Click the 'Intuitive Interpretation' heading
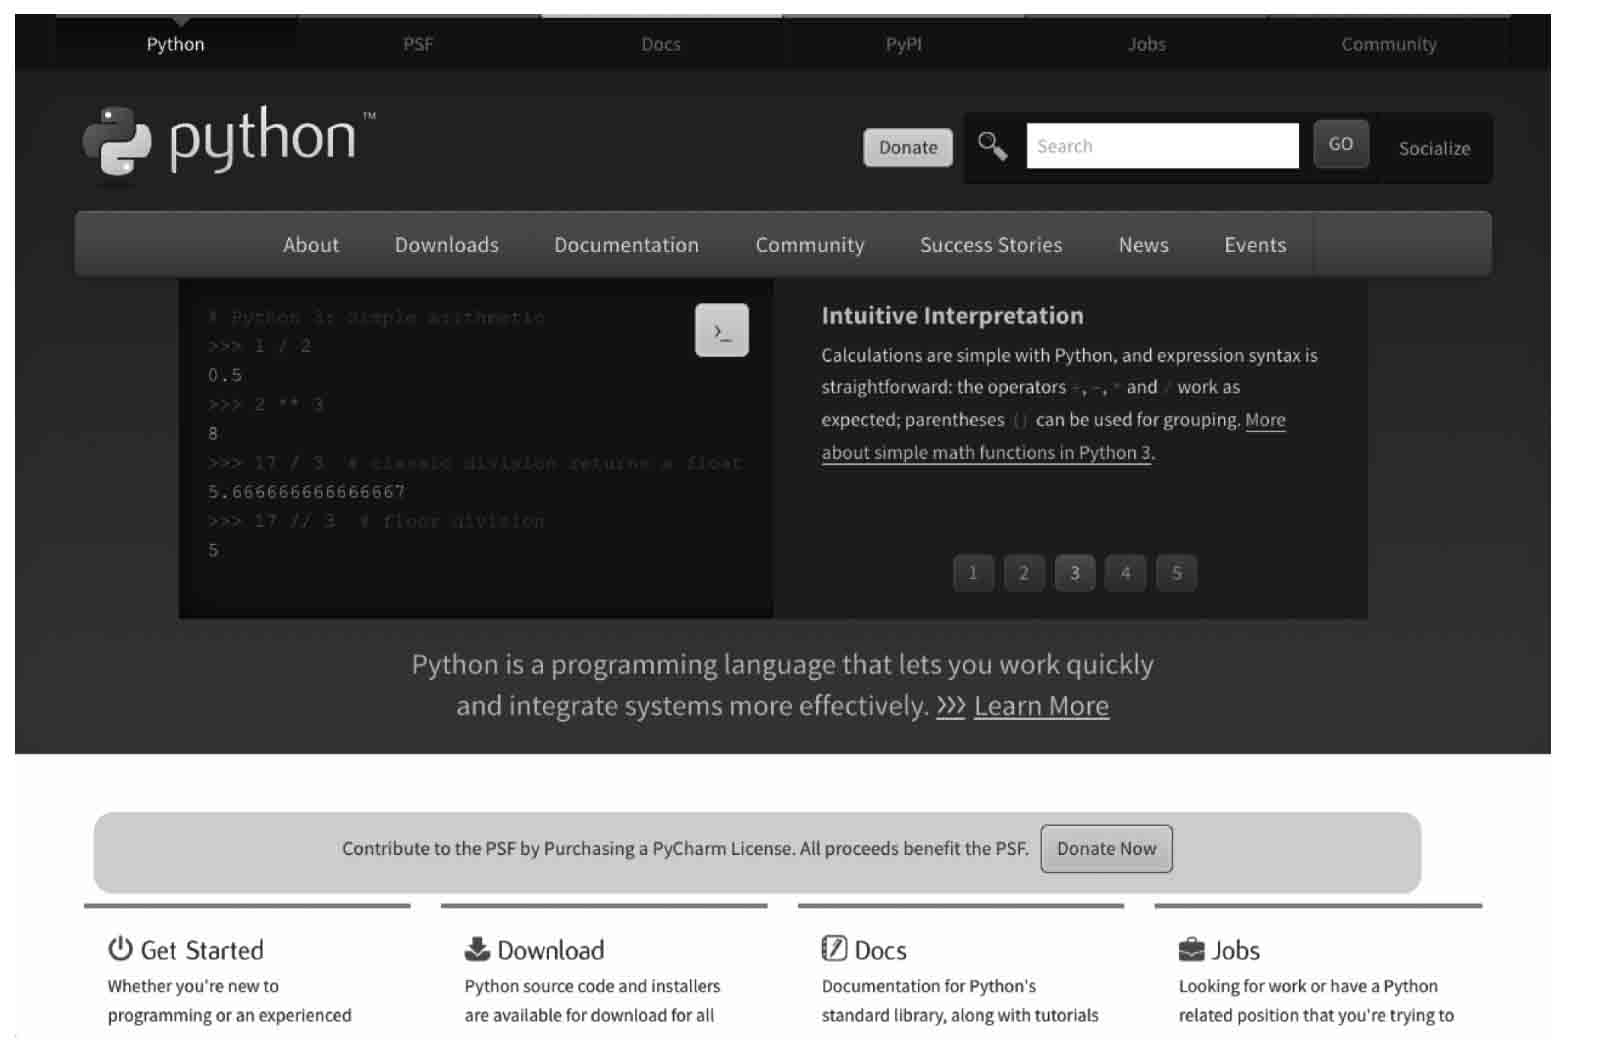1598x1051 pixels. pyautogui.click(x=952, y=316)
